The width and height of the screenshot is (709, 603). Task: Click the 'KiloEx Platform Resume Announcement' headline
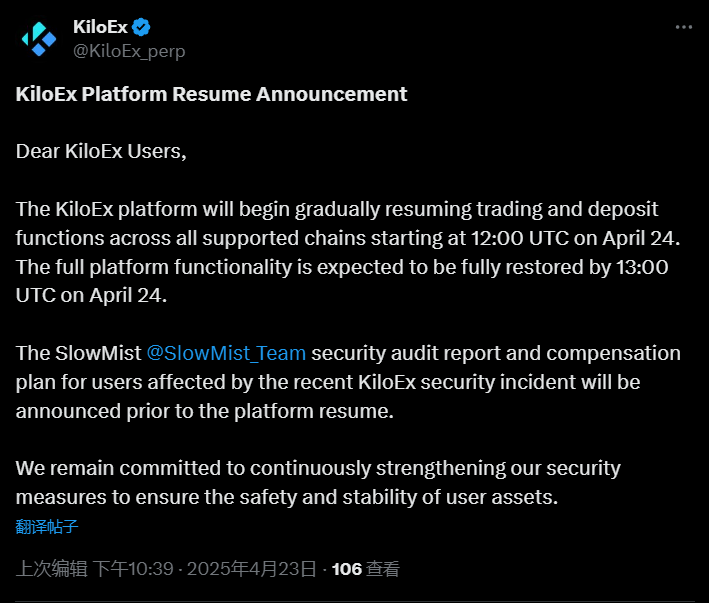pyautogui.click(x=212, y=94)
